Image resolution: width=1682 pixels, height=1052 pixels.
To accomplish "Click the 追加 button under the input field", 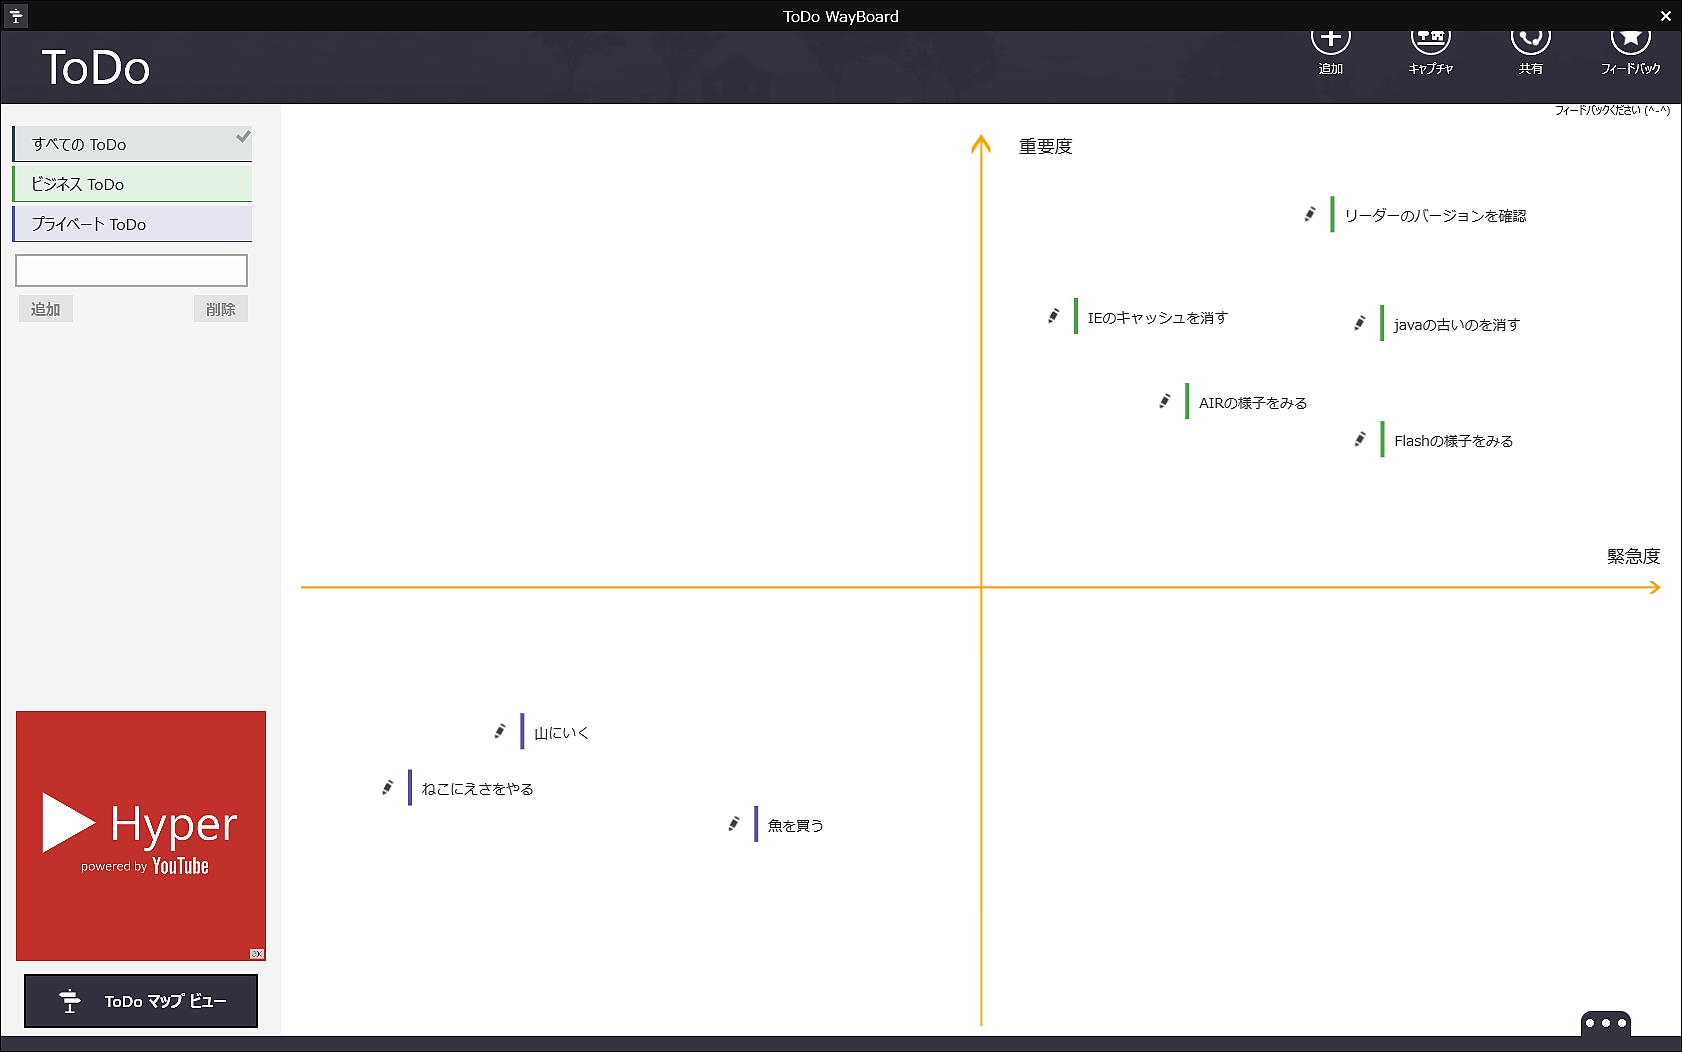I will pos(45,309).
